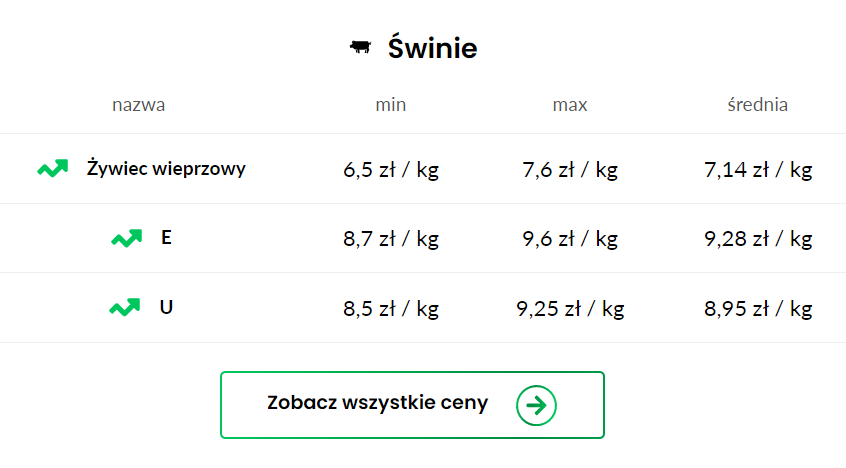Click the średnia column header

[x=758, y=104]
